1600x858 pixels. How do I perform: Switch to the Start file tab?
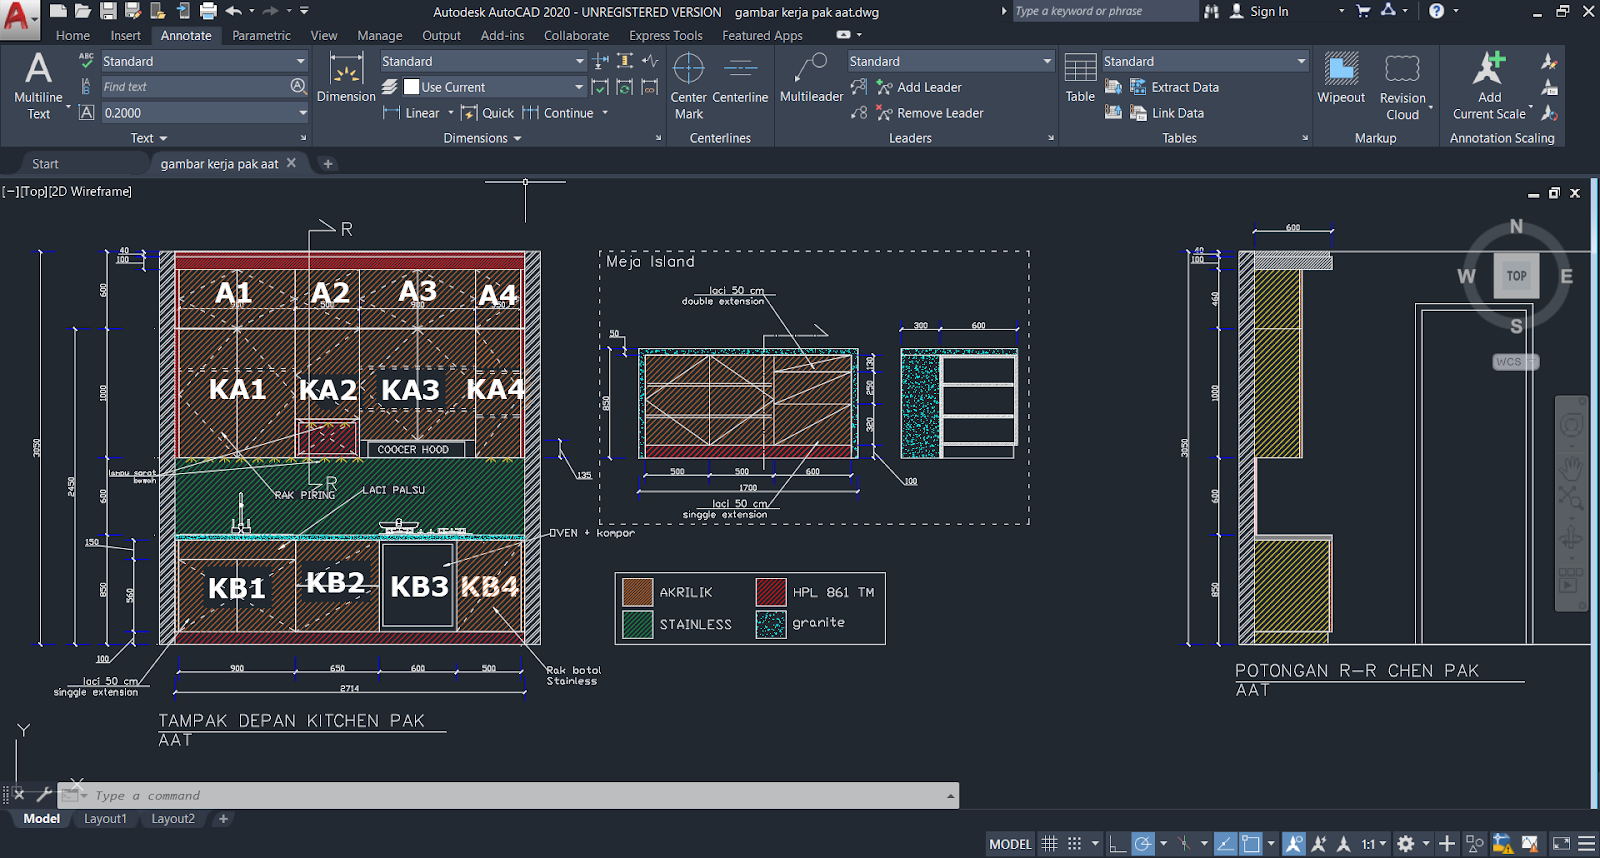(45, 164)
